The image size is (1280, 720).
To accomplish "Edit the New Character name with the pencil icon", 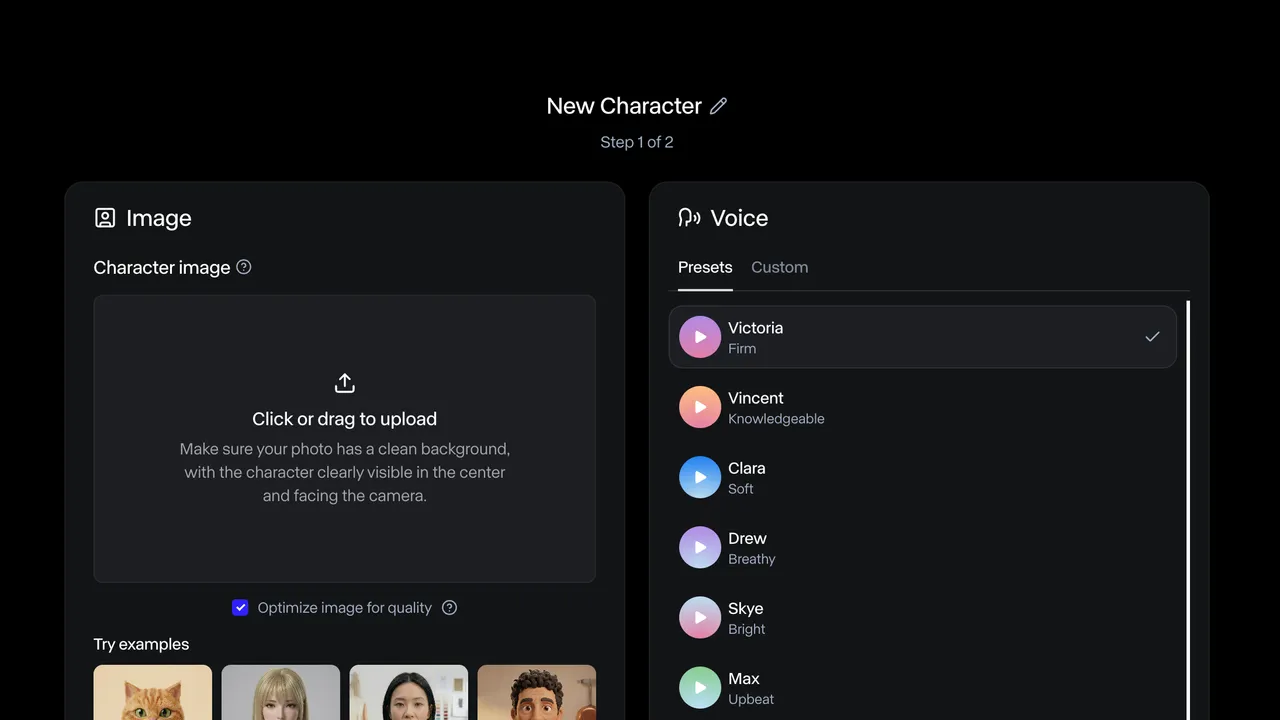I will tap(718, 106).
